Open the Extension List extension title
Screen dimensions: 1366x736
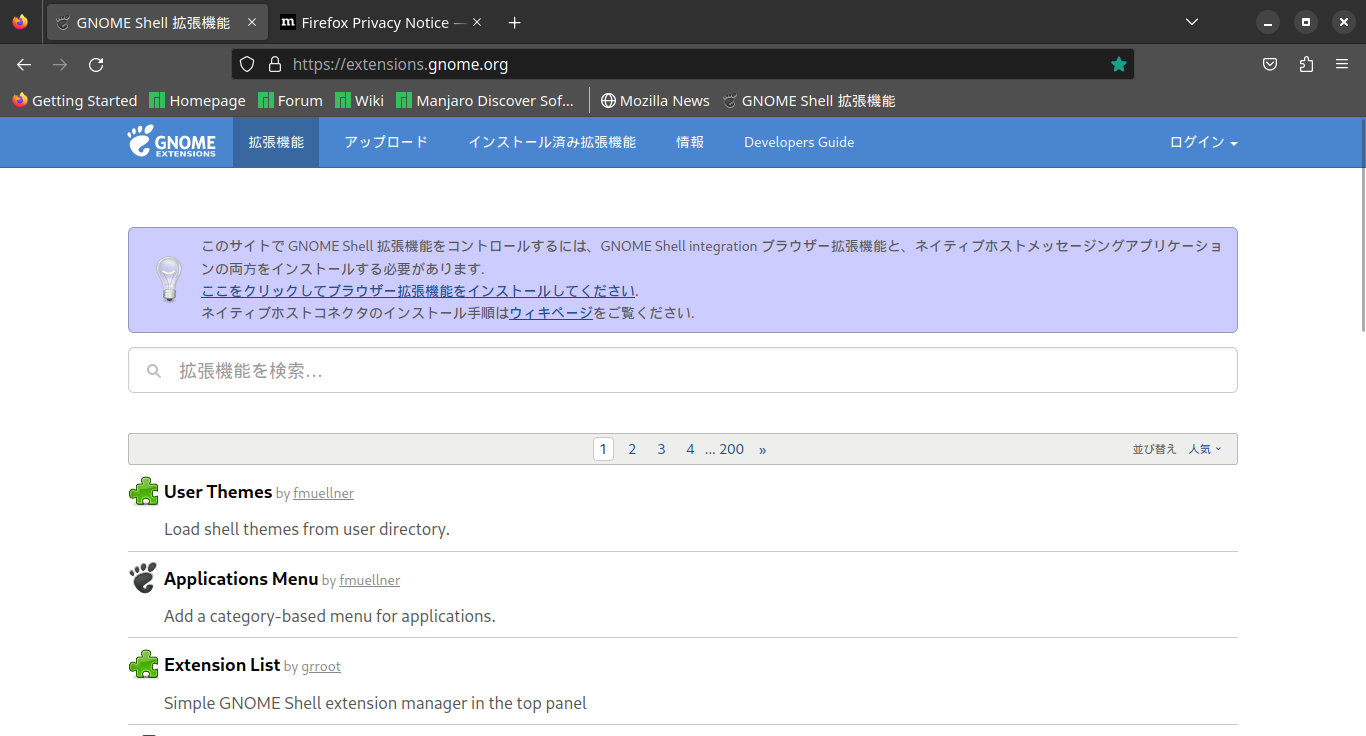(x=222, y=664)
